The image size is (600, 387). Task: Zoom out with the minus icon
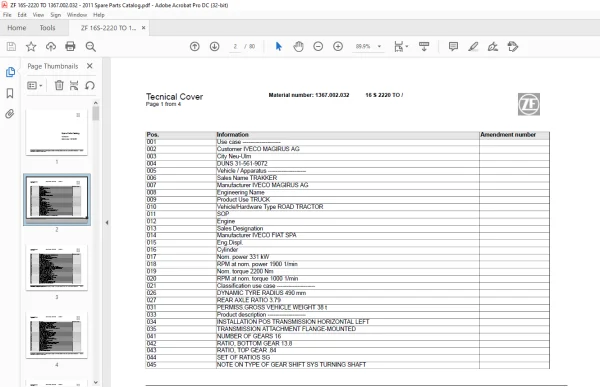click(318, 47)
